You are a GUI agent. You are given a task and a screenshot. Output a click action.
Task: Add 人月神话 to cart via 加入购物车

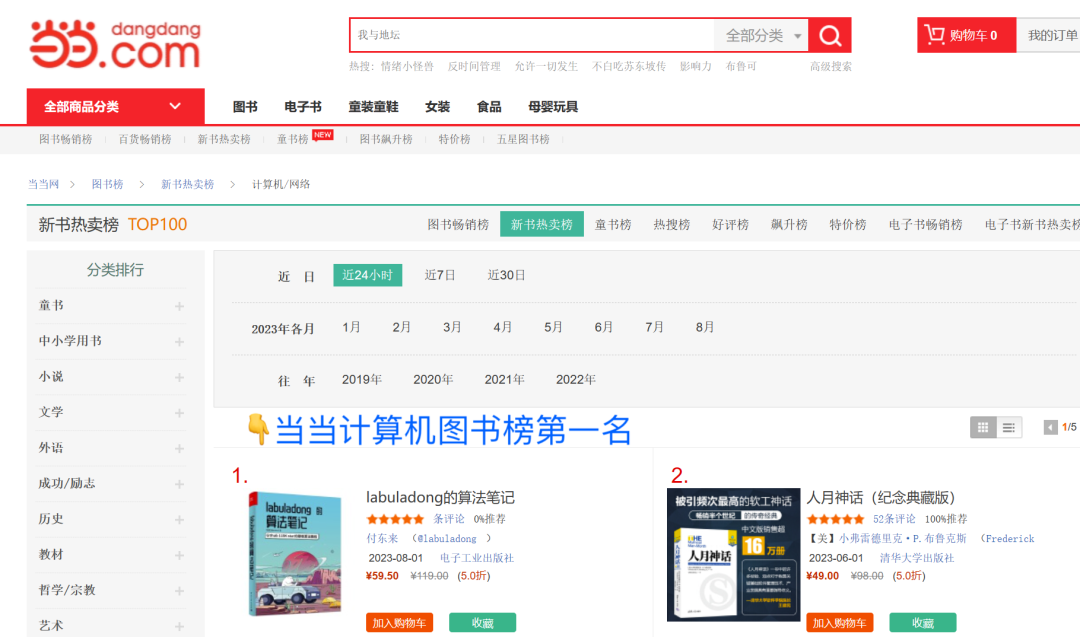pyautogui.click(x=840, y=622)
